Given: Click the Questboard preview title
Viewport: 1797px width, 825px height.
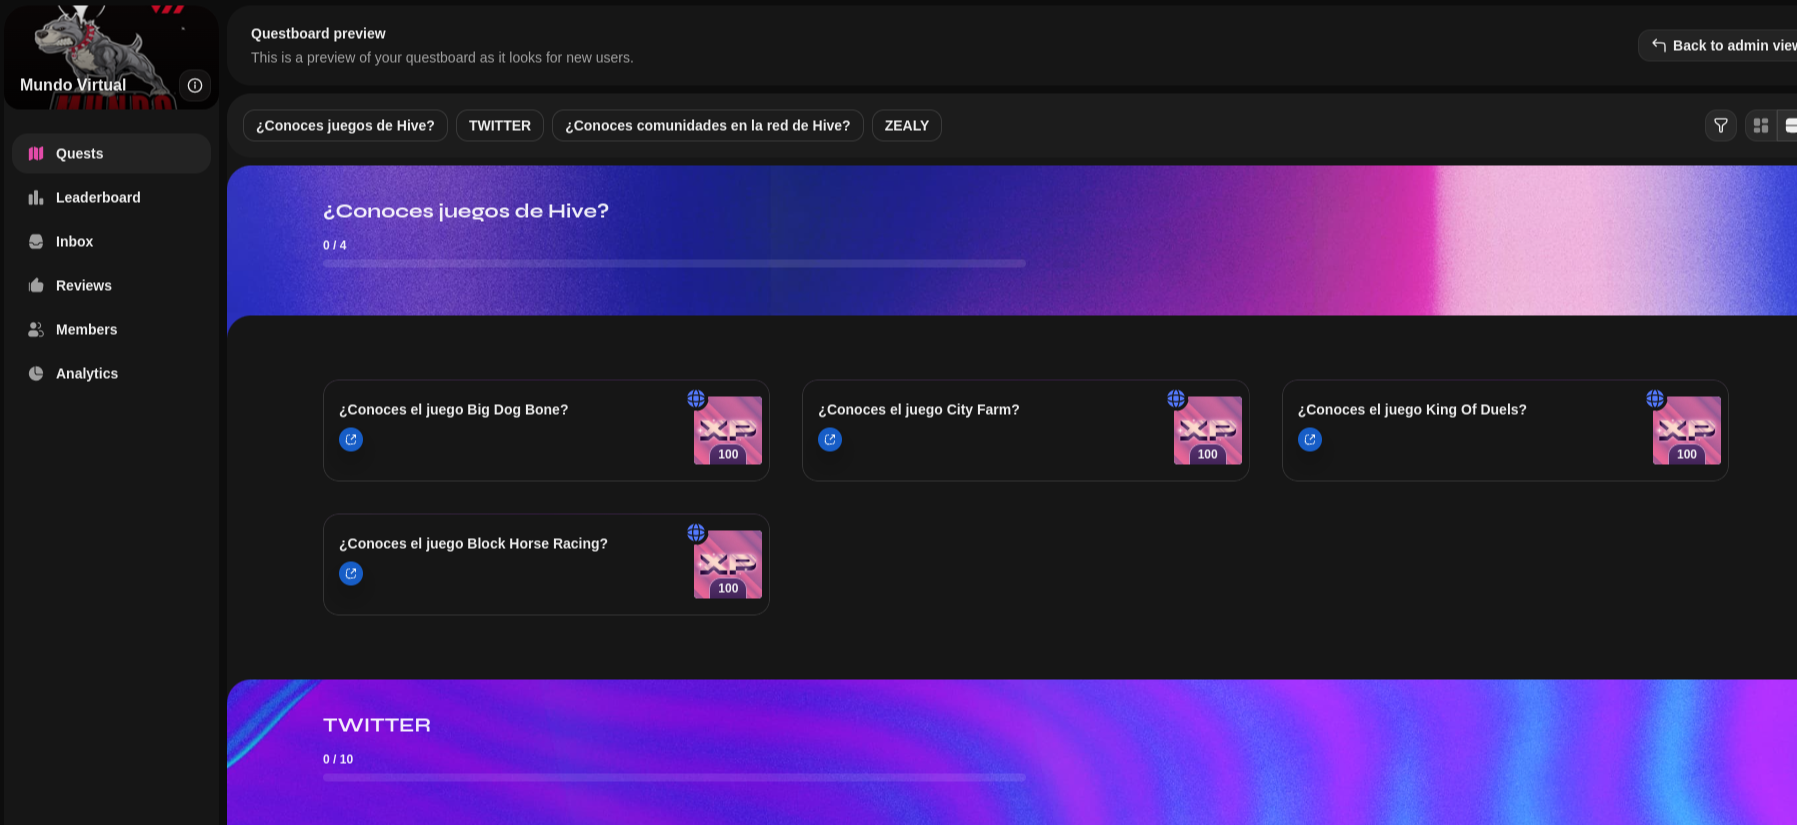Looking at the screenshot, I should coord(318,33).
